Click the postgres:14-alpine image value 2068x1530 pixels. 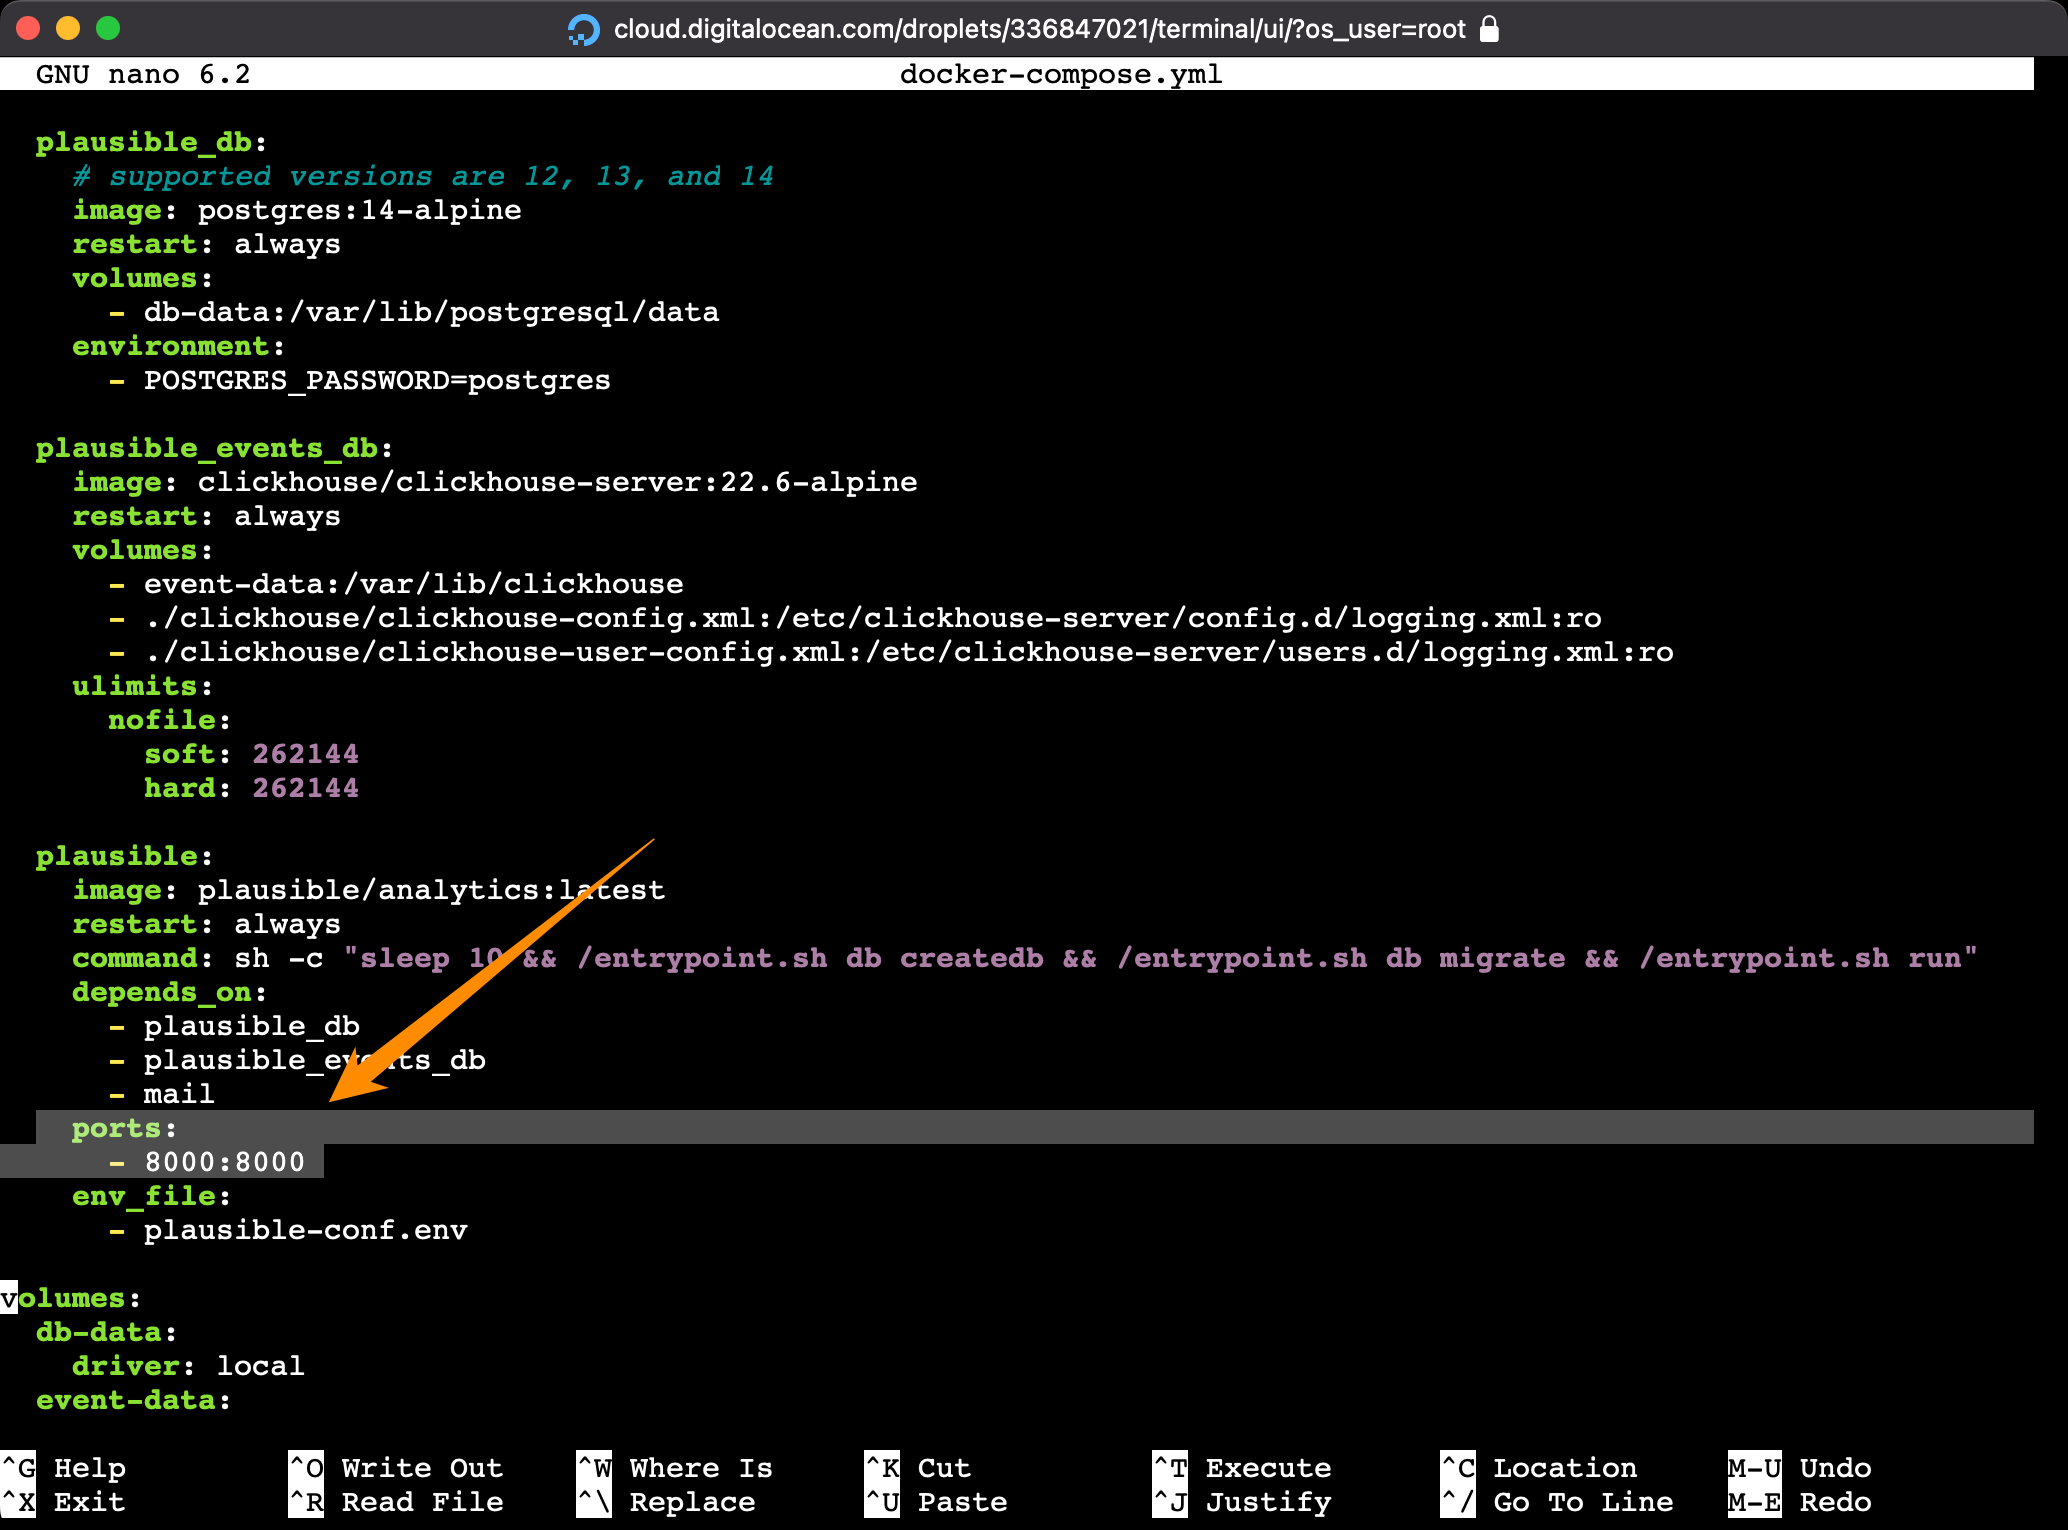click(x=359, y=210)
